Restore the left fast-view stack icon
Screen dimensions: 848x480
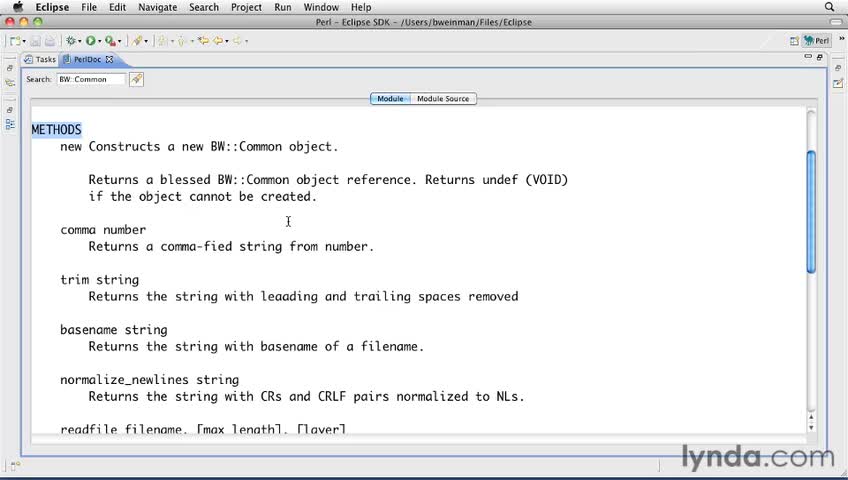tap(10, 68)
